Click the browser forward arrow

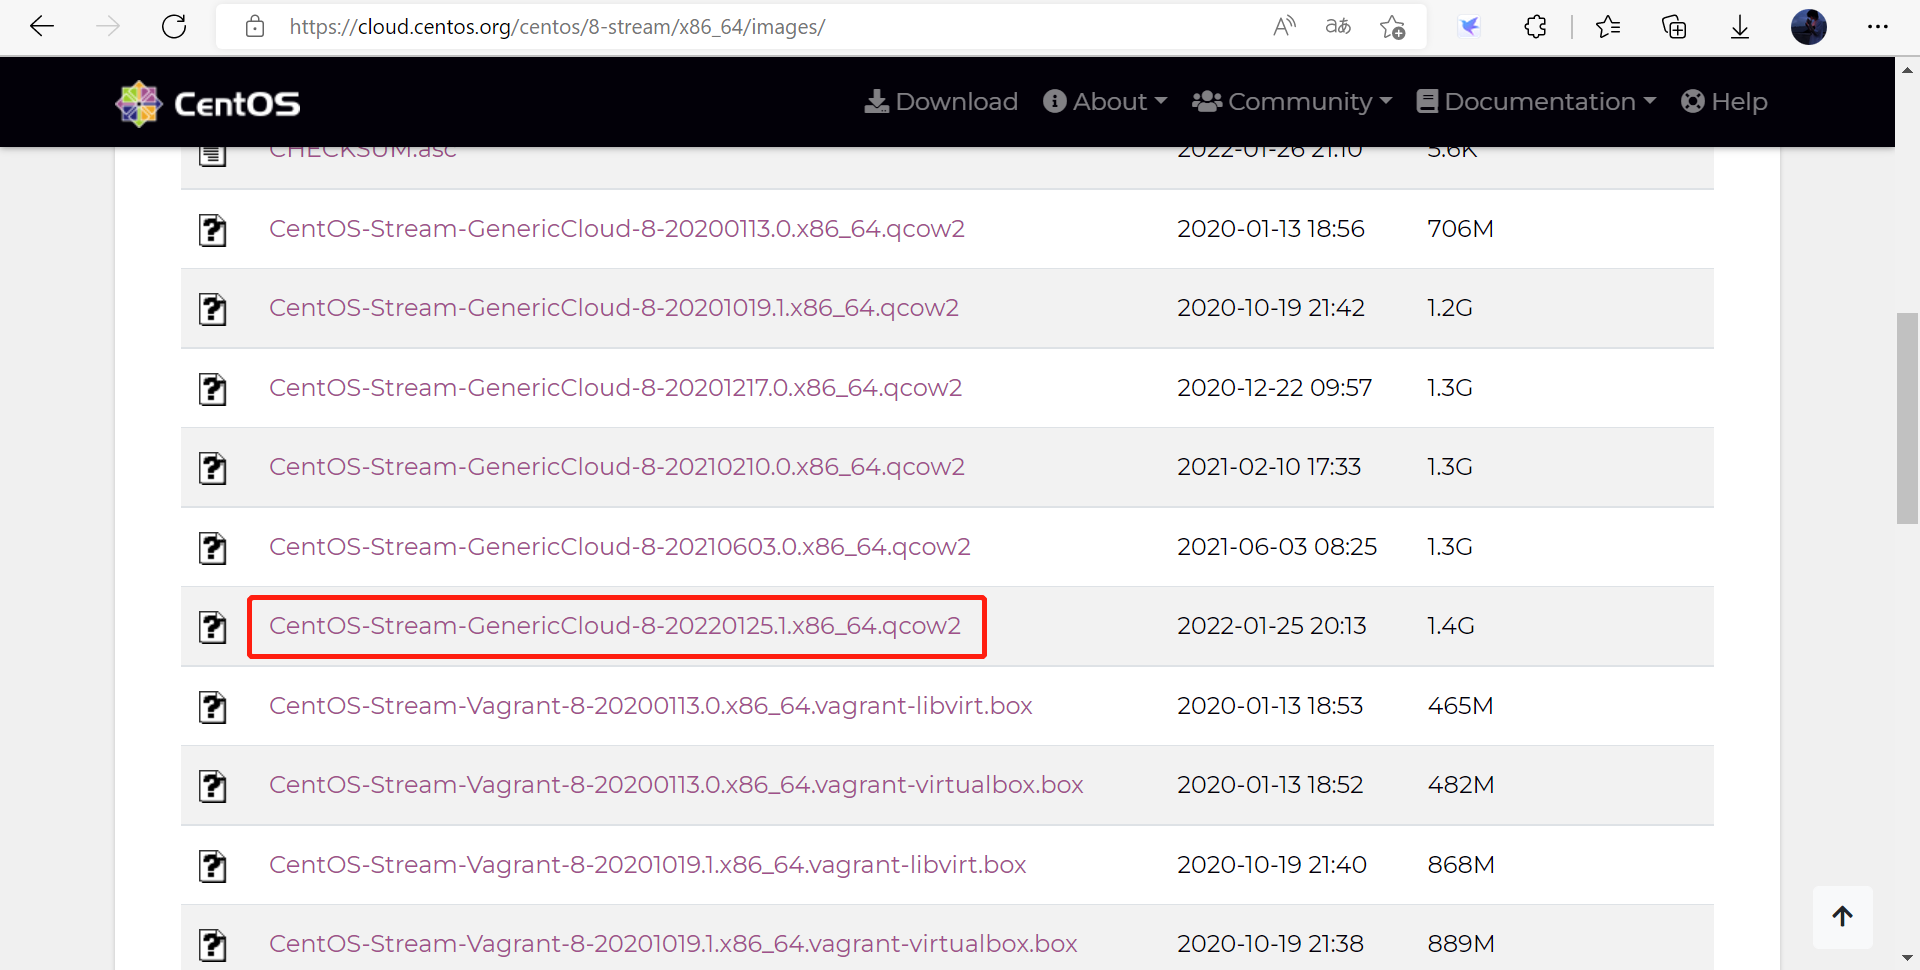pos(107,27)
